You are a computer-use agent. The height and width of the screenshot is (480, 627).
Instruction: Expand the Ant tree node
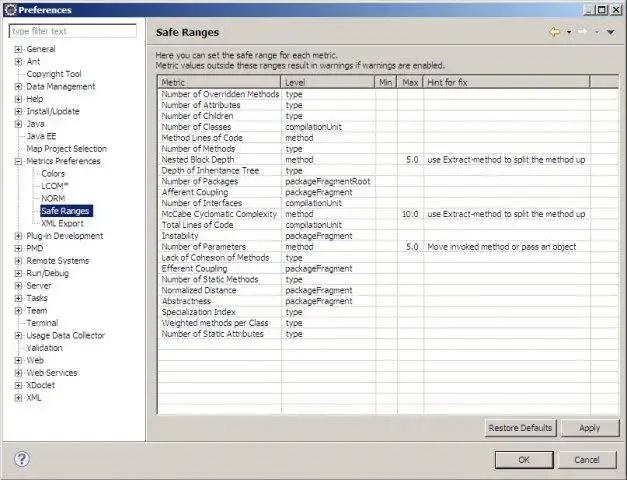18,62
